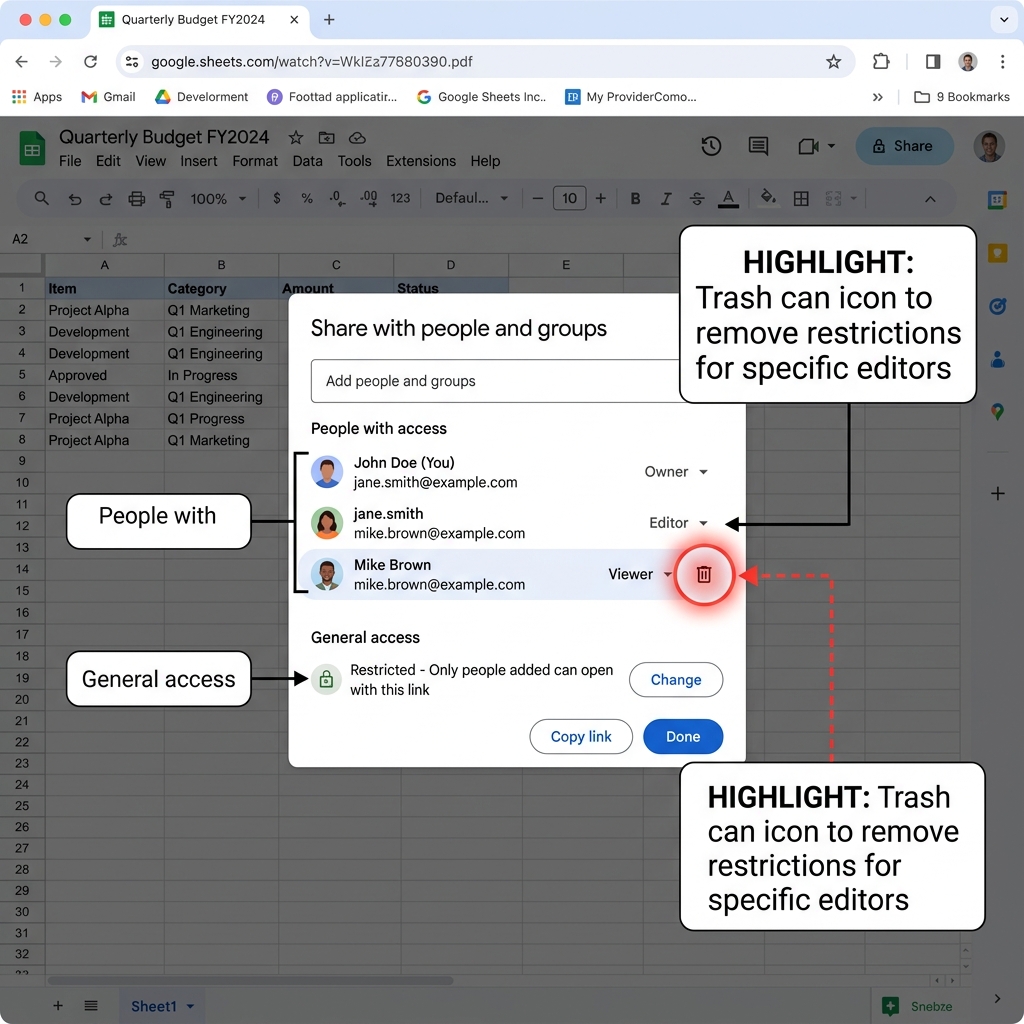1024x1024 pixels.
Task: Open version history clock icon
Action: click(711, 146)
